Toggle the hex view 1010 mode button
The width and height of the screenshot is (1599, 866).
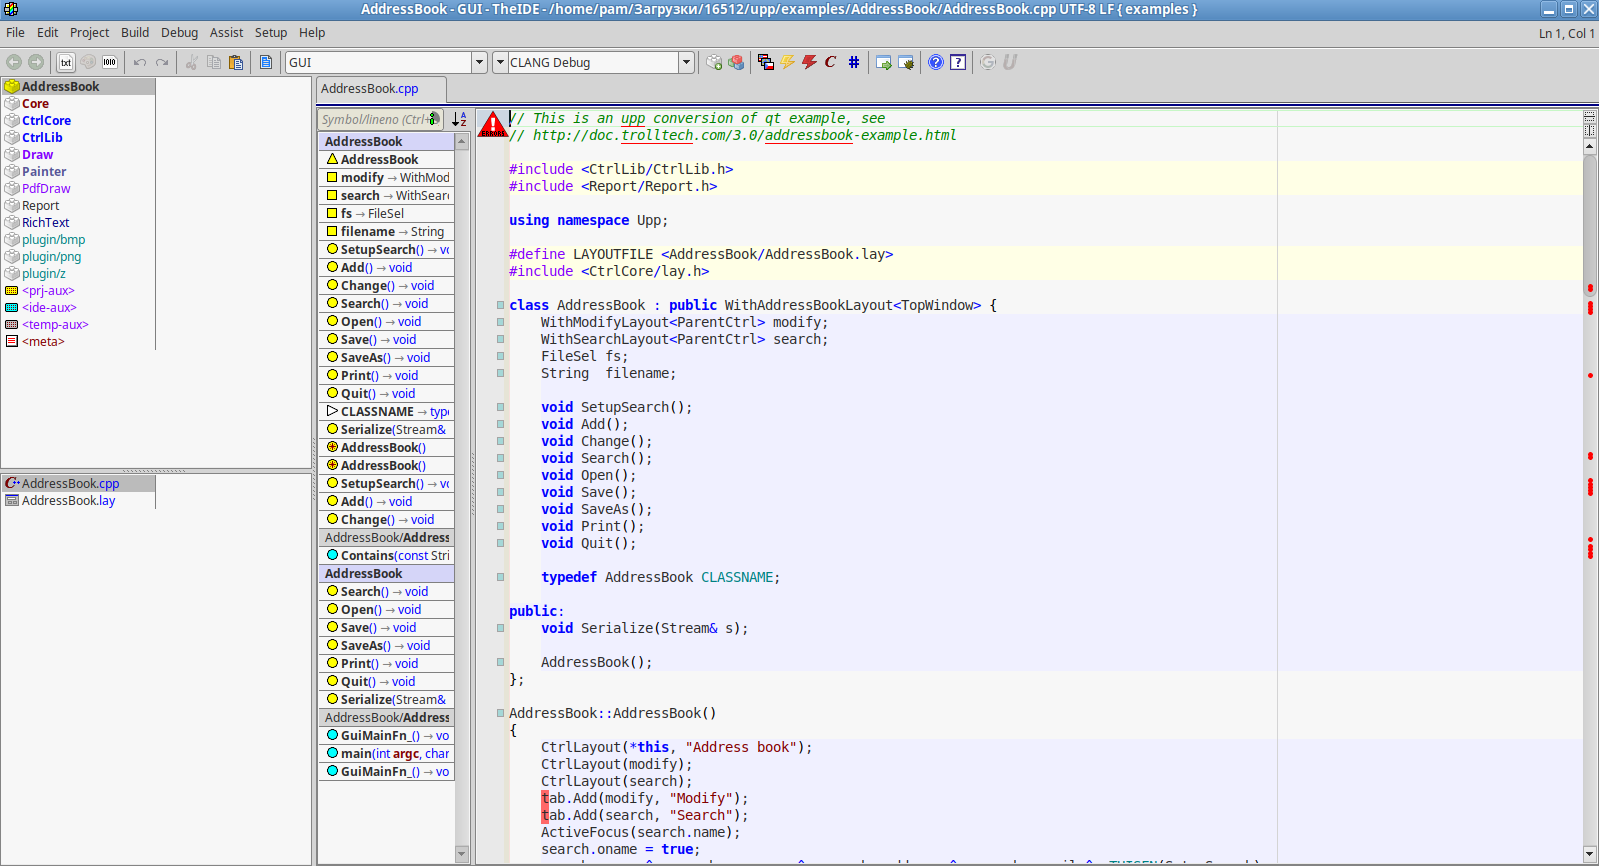pos(110,62)
